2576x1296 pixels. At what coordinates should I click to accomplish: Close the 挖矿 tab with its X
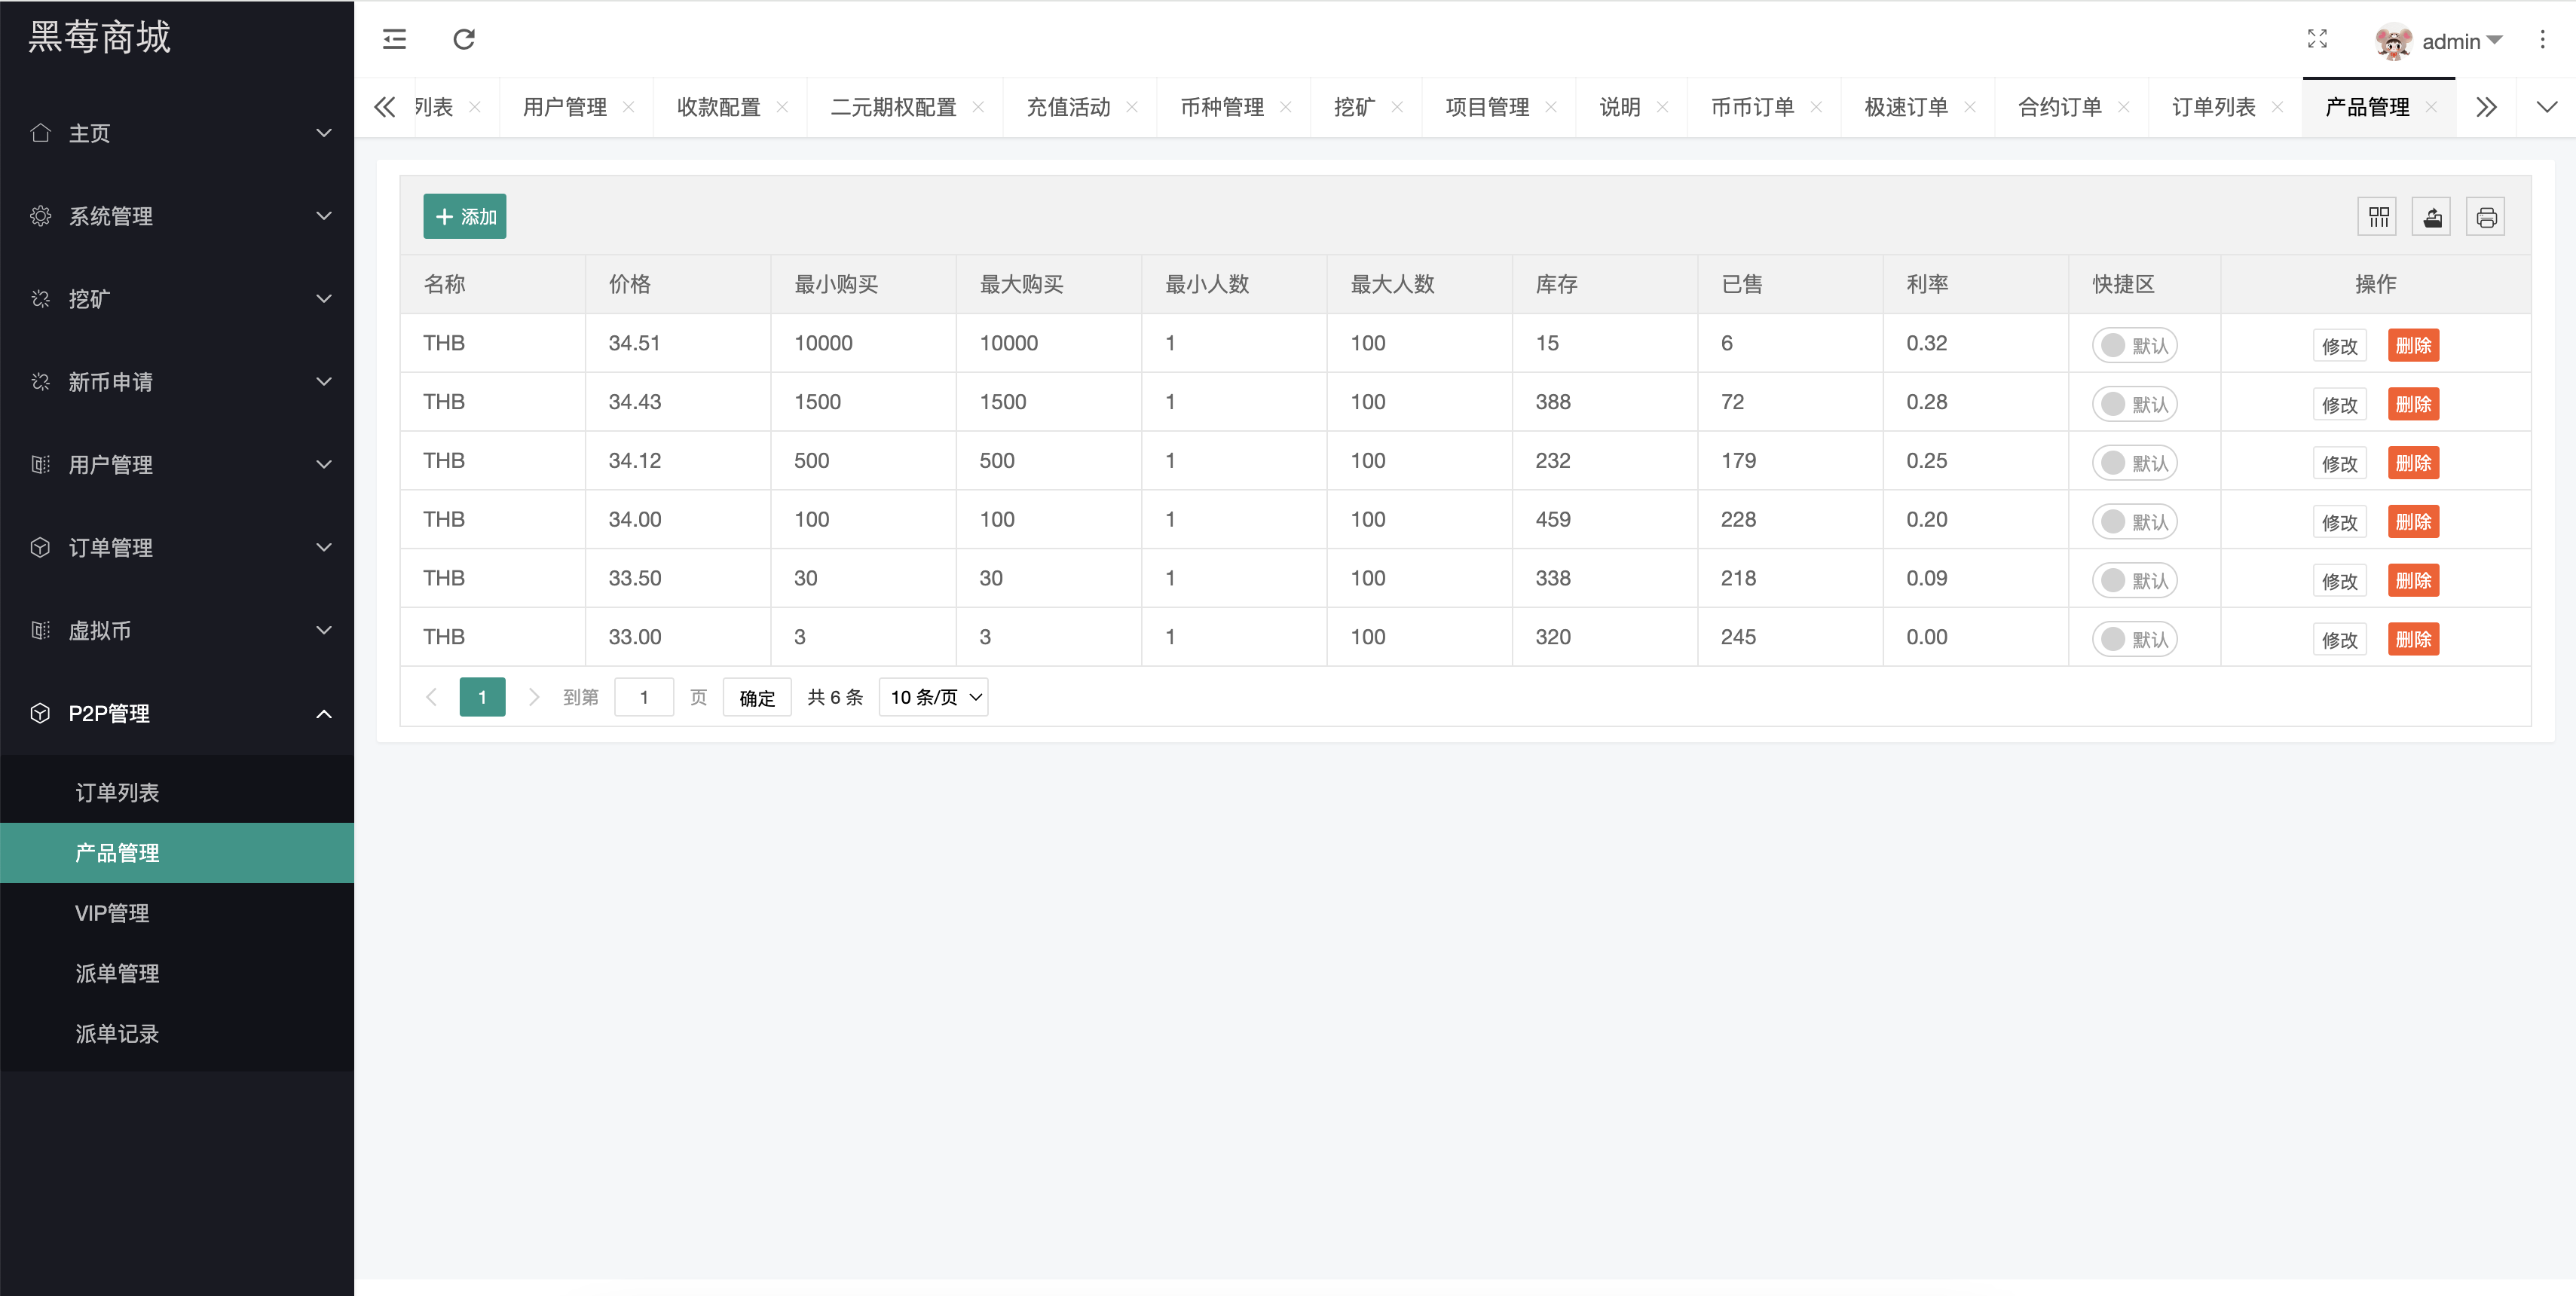1399,107
